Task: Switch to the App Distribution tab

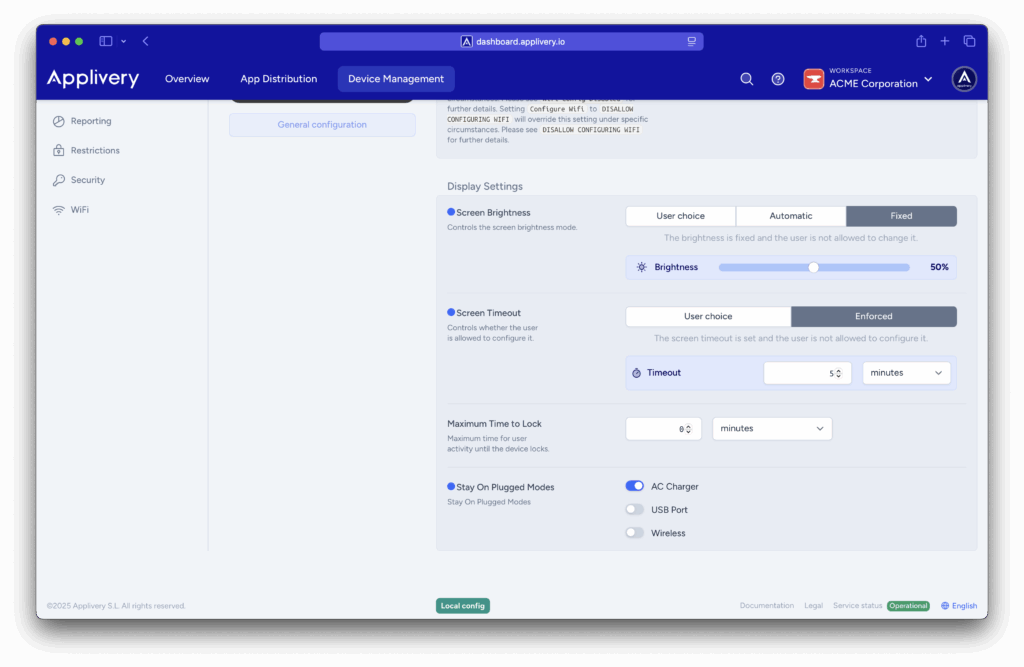Action: click(278, 79)
